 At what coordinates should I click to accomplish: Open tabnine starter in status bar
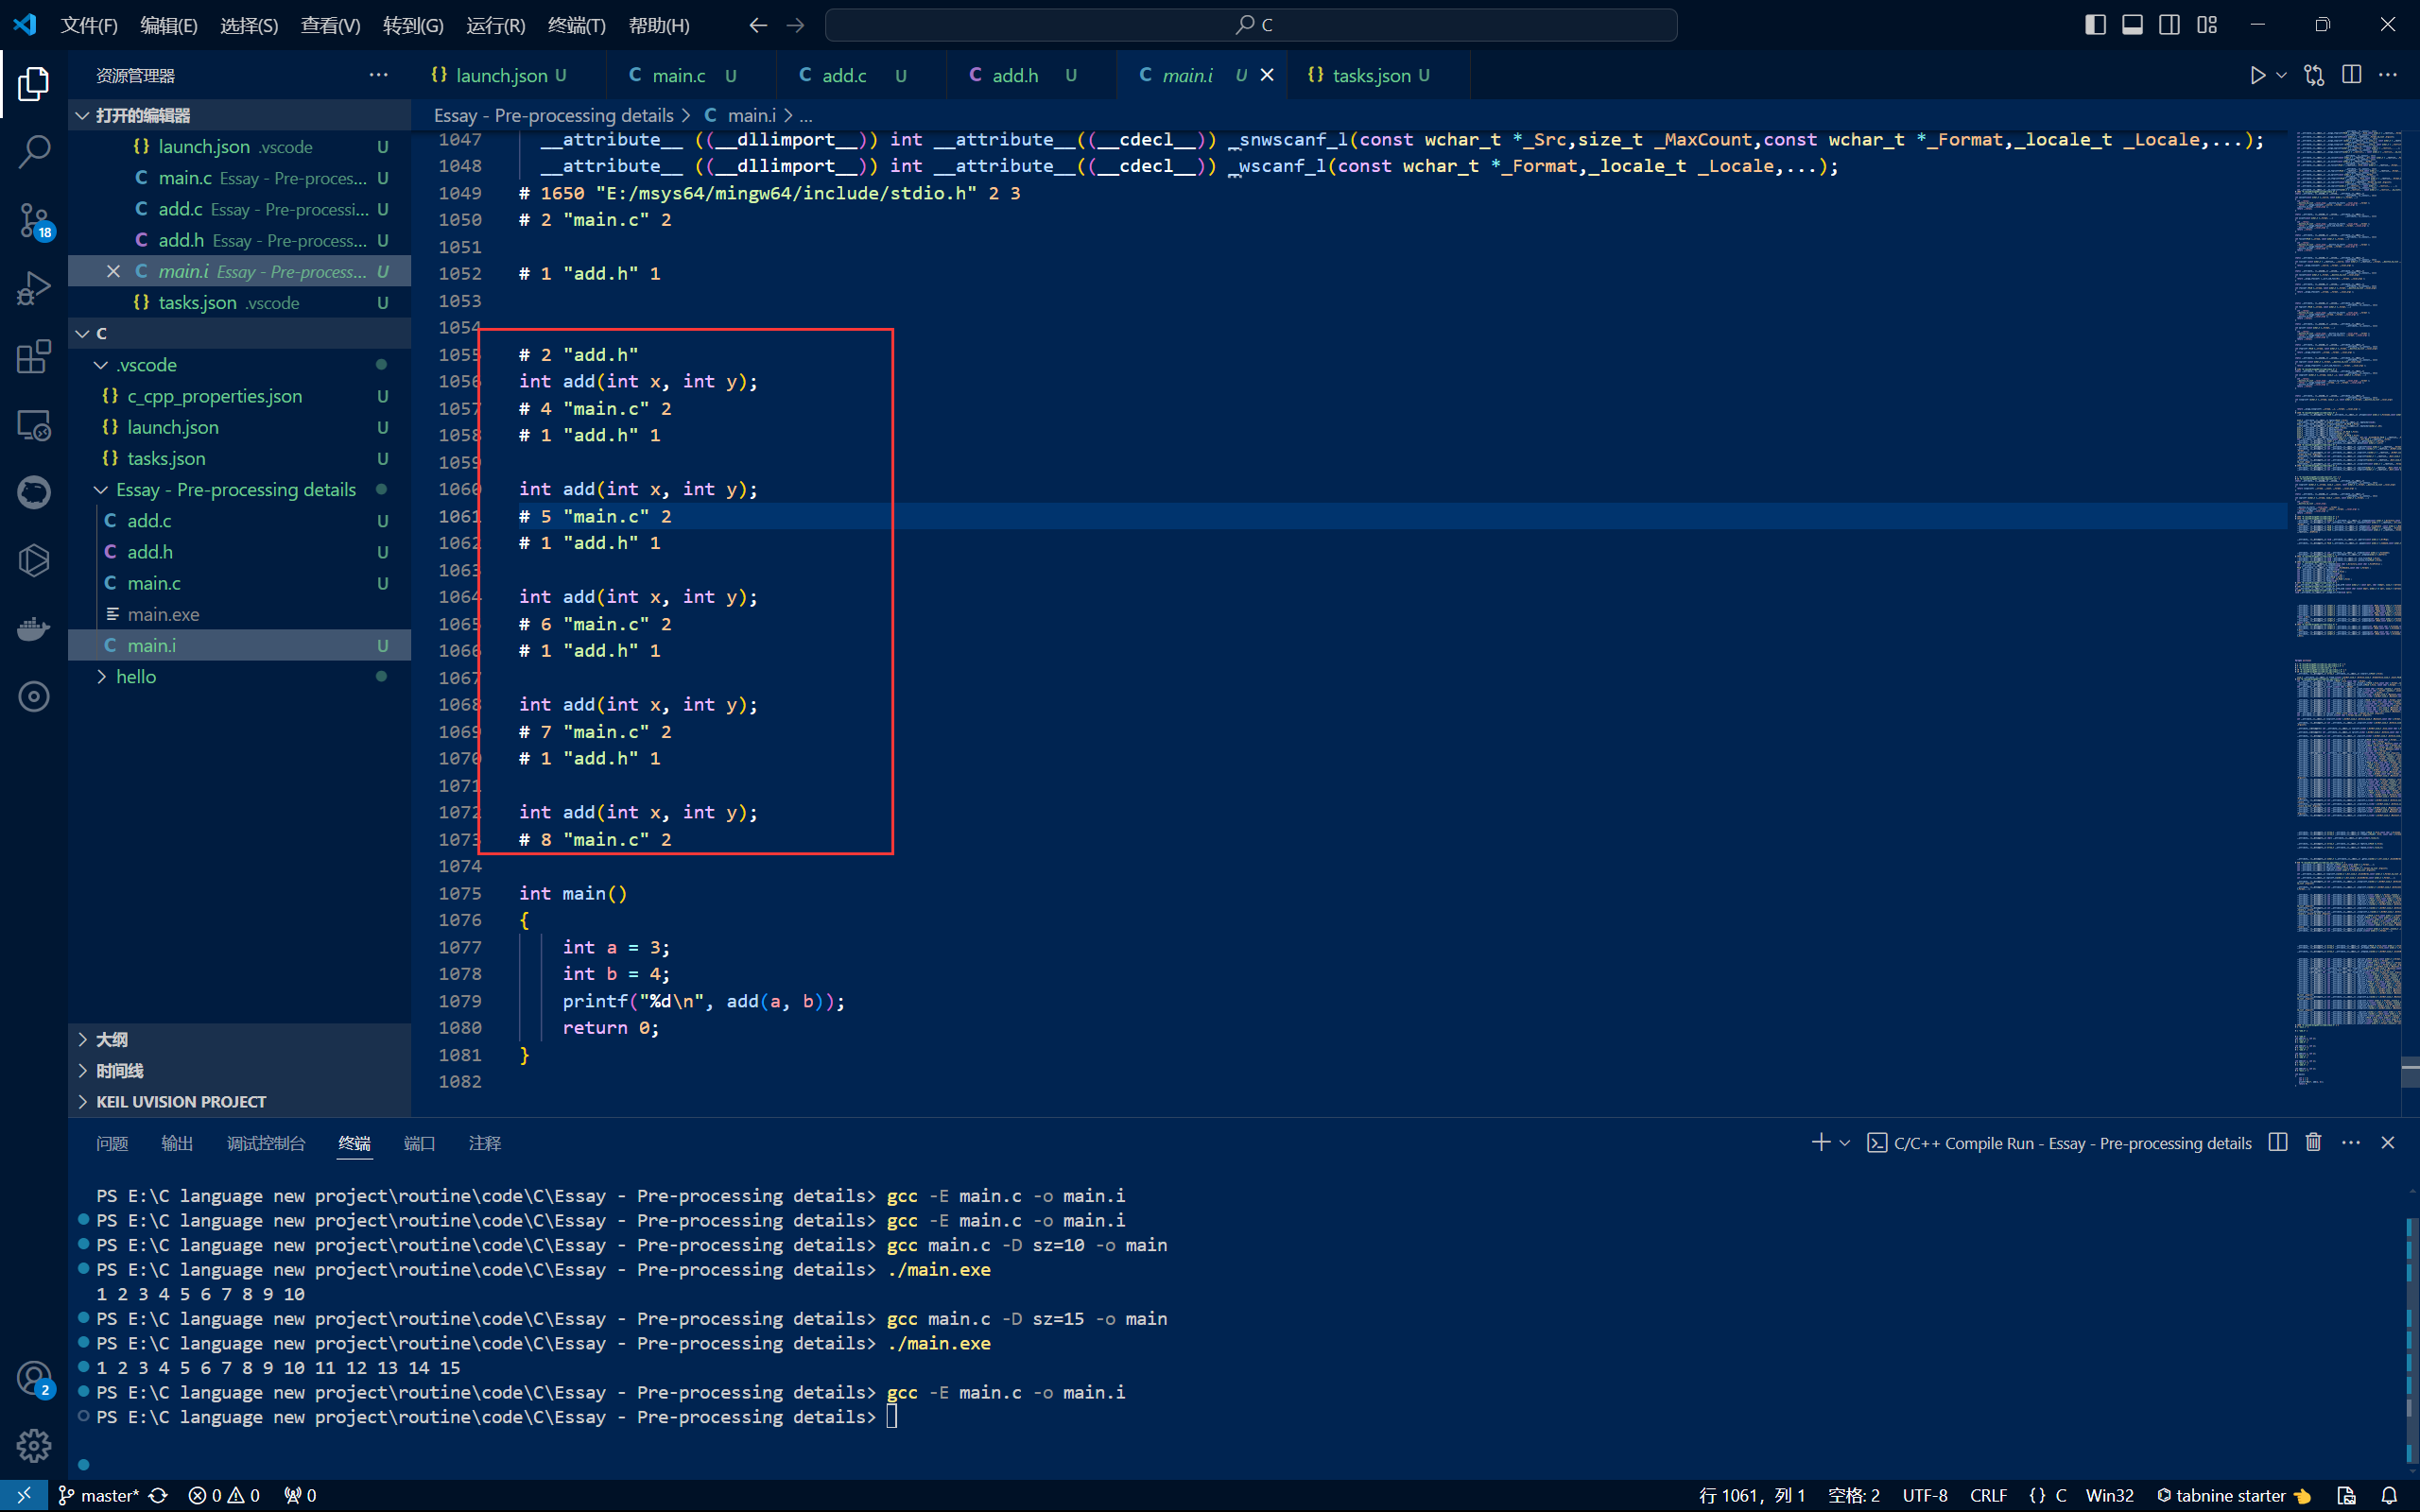point(2232,1496)
